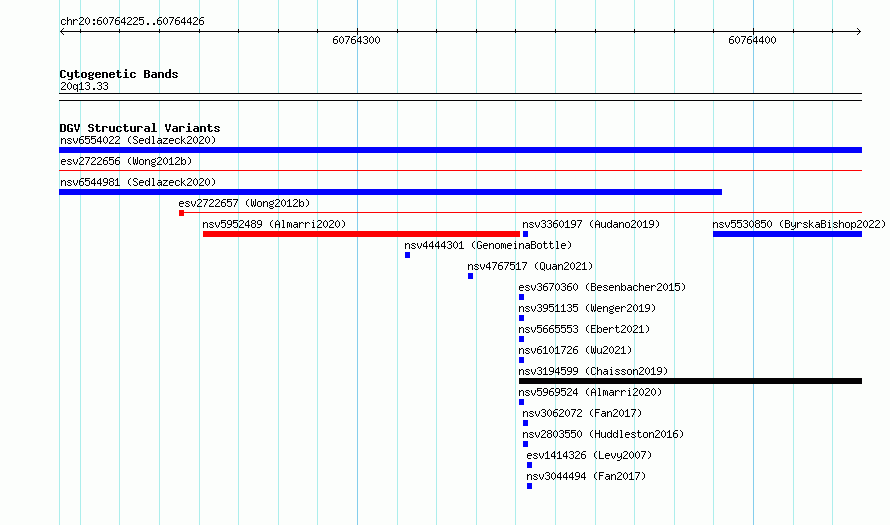Click the esv2722656 (Wong2012b) thin red line
The width and height of the screenshot is (890, 525).
pyautogui.click(x=460, y=170)
